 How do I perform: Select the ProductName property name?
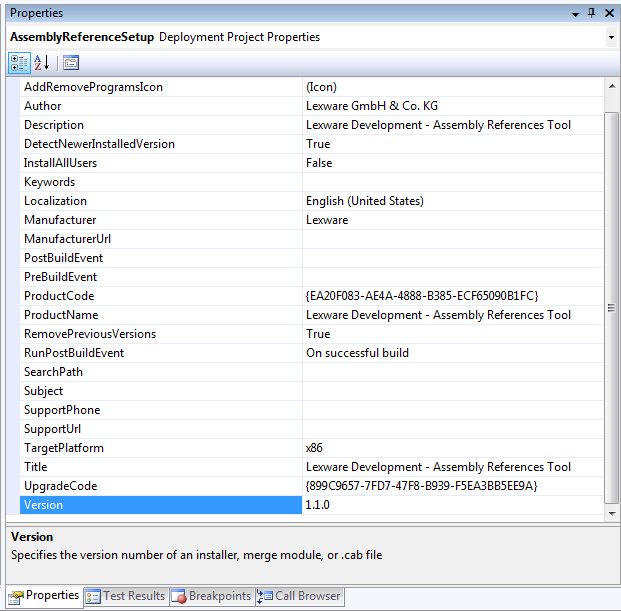pyautogui.click(x=161, y=315)
